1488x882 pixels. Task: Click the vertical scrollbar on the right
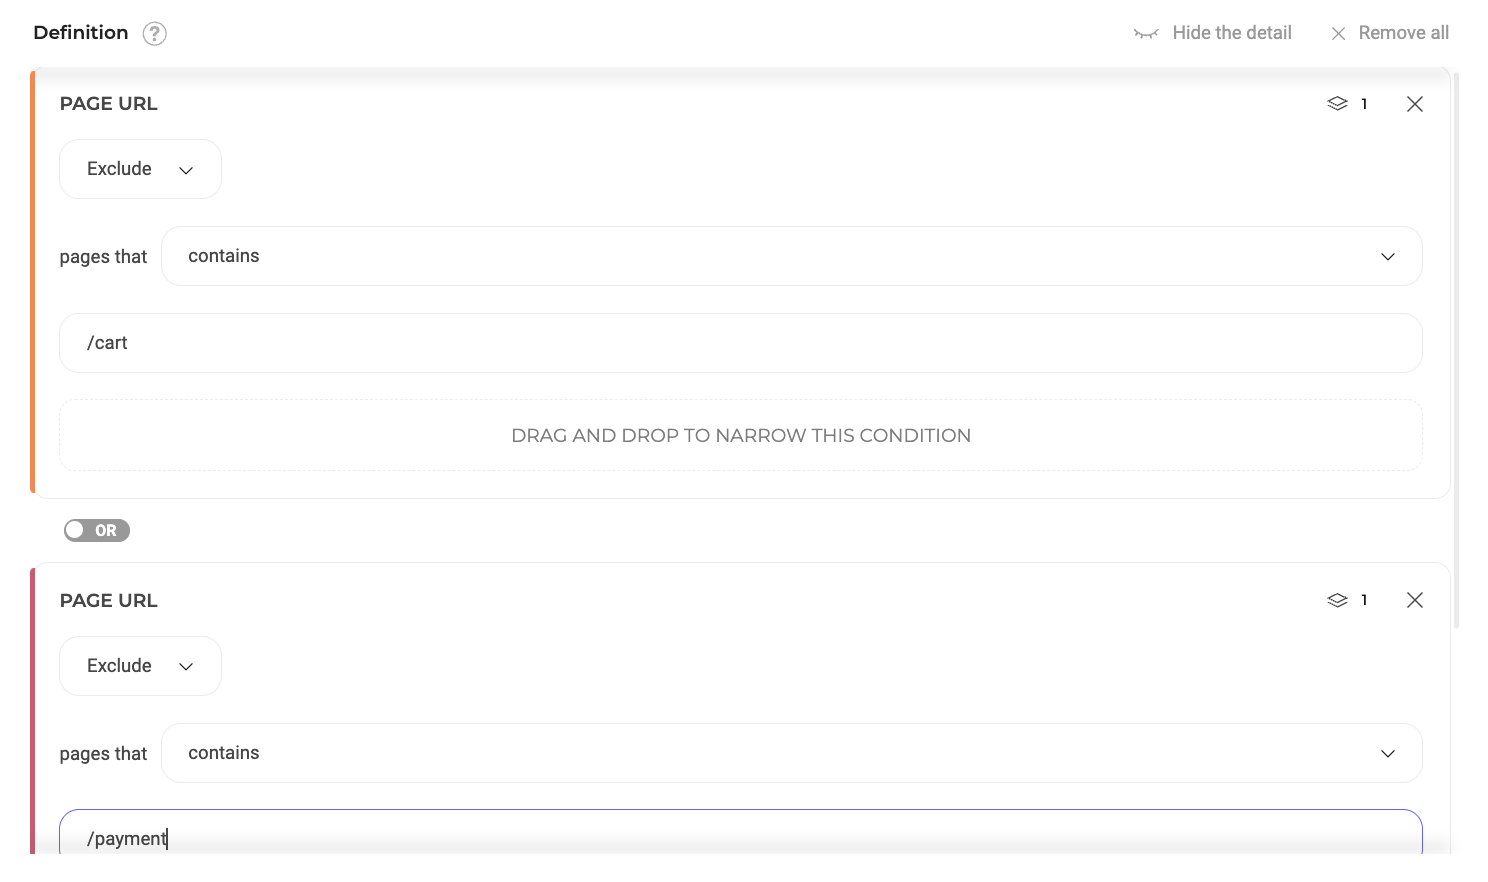(x=1457, y=350)
